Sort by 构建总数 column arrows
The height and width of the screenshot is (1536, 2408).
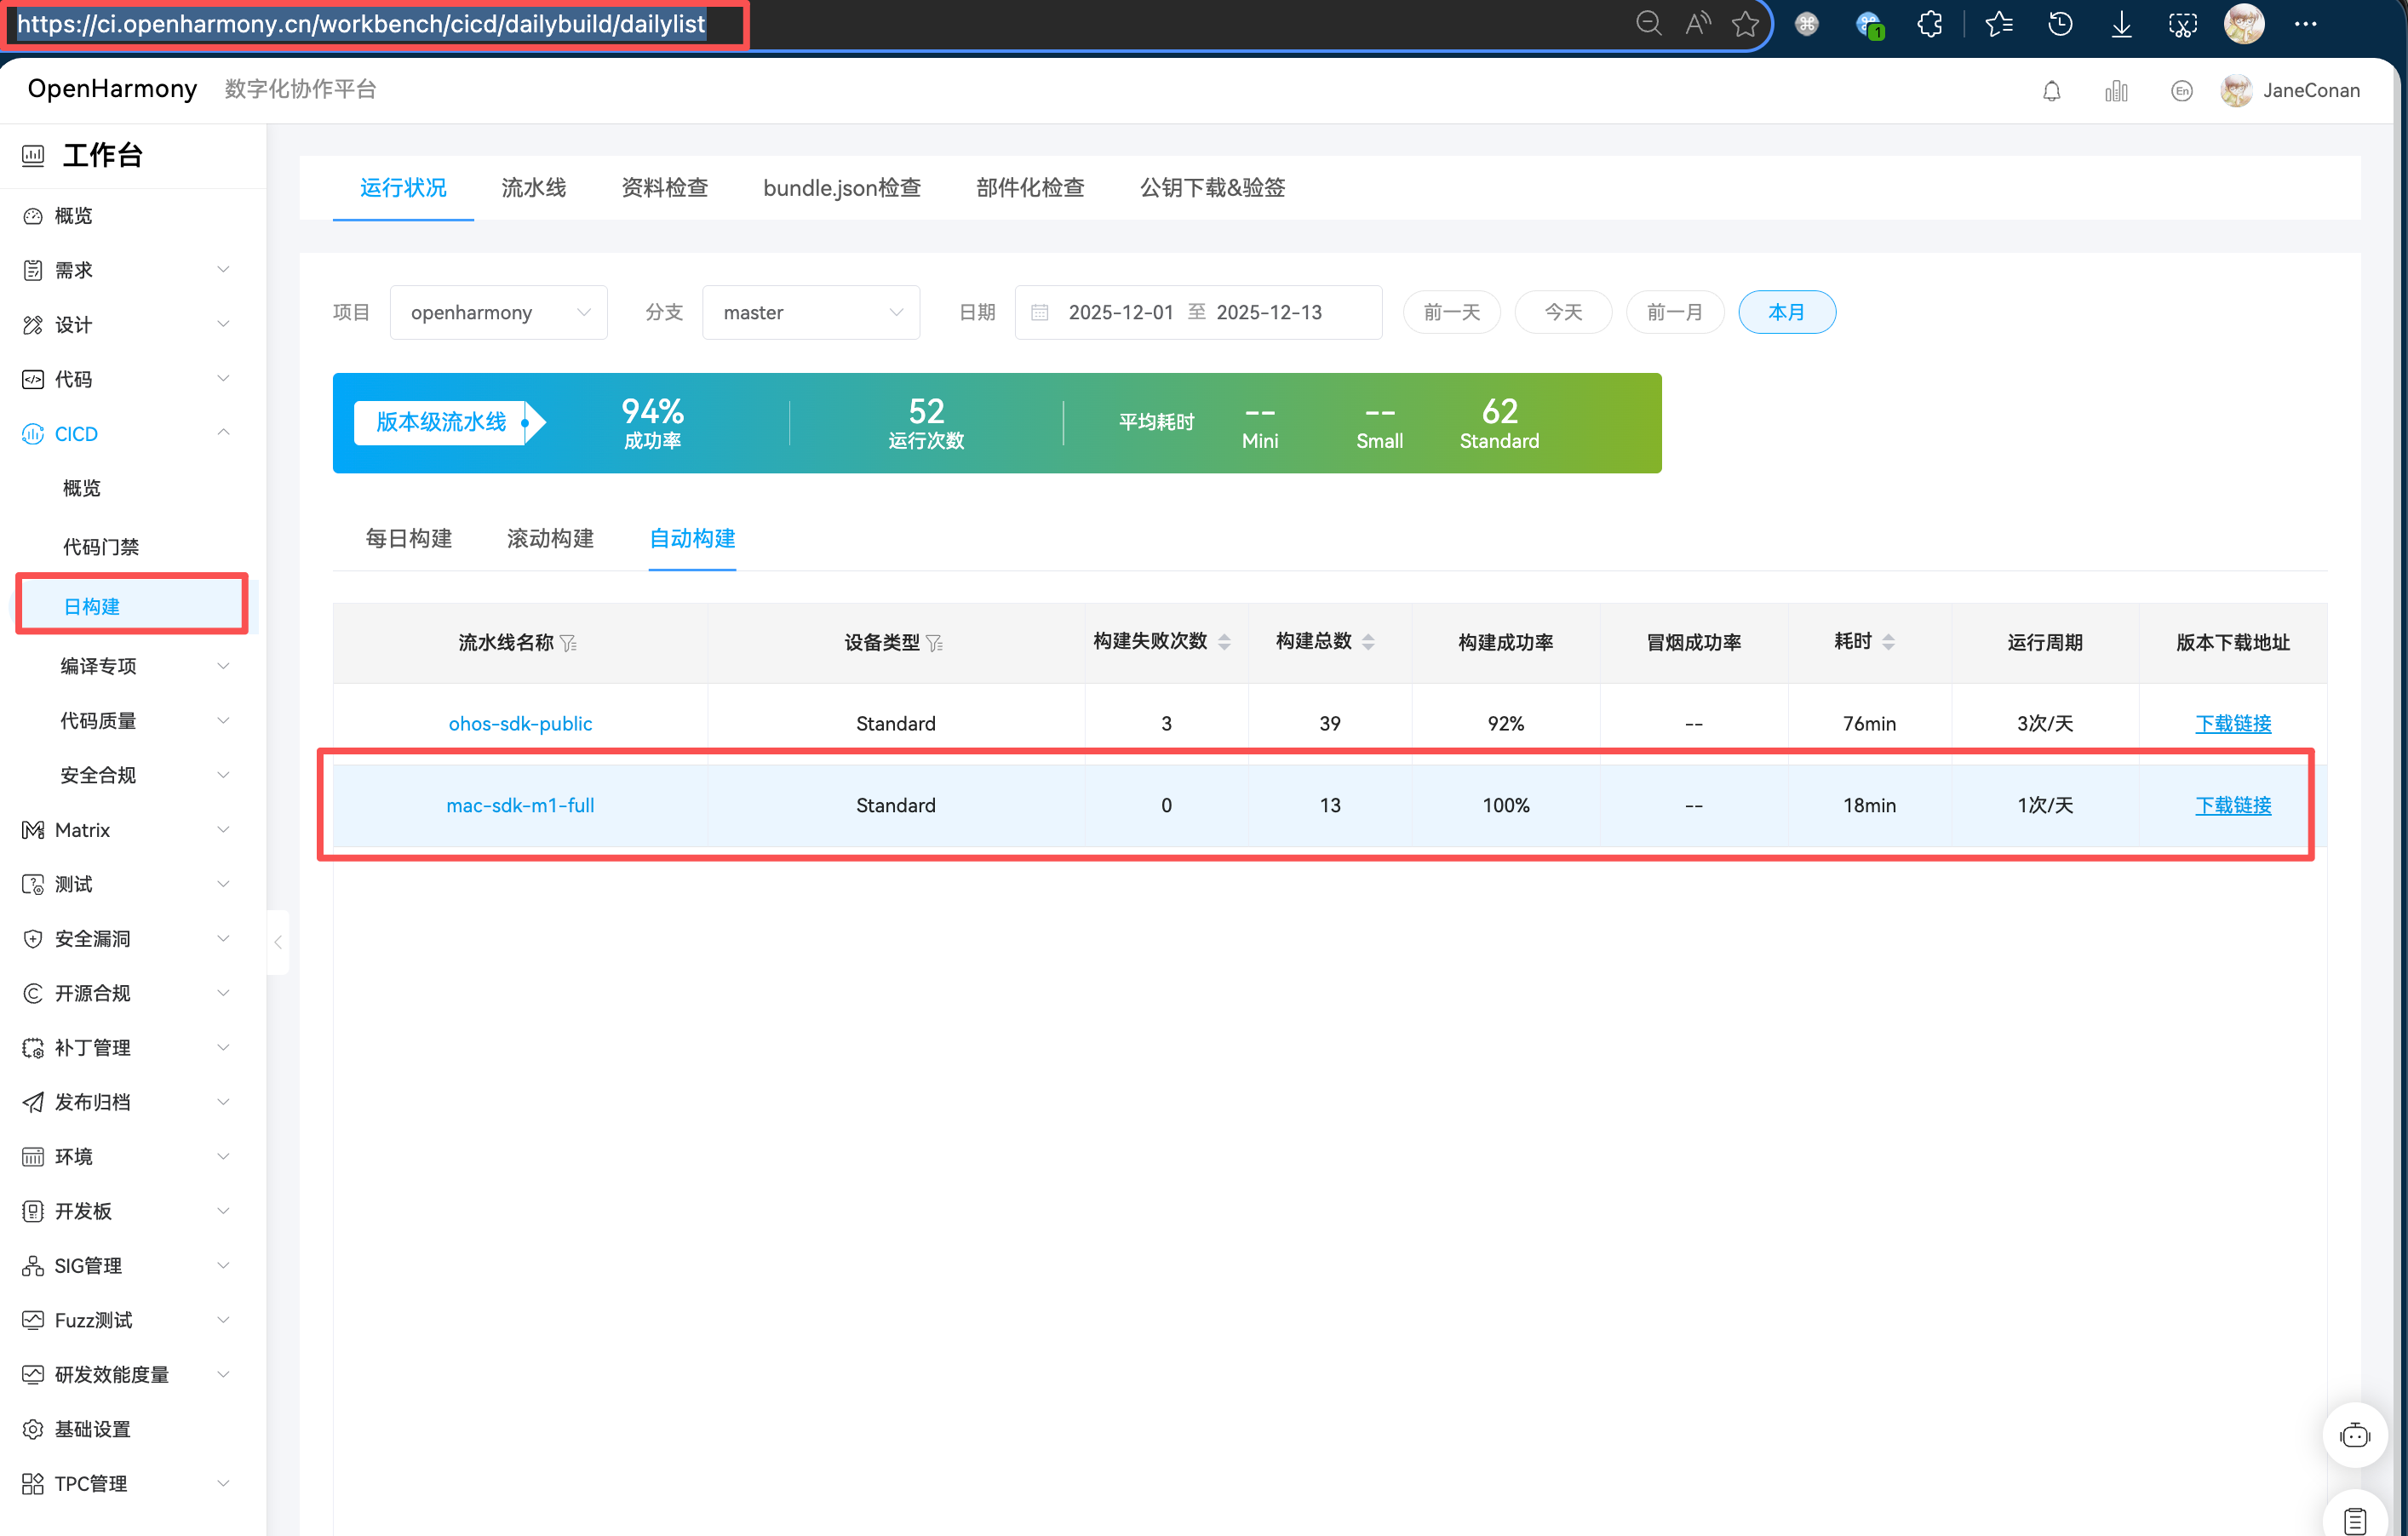1368,642
